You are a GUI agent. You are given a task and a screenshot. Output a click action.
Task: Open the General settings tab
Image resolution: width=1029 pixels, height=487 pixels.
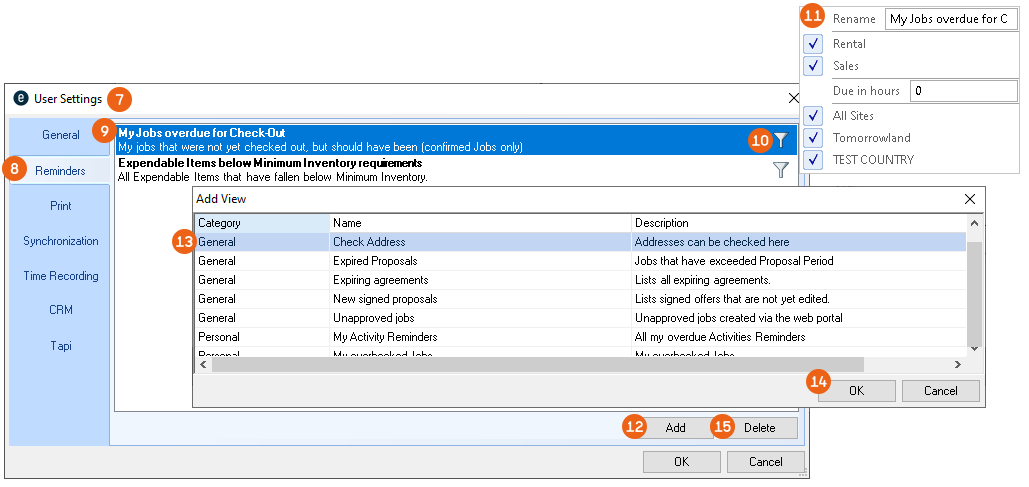pos(61,135)
